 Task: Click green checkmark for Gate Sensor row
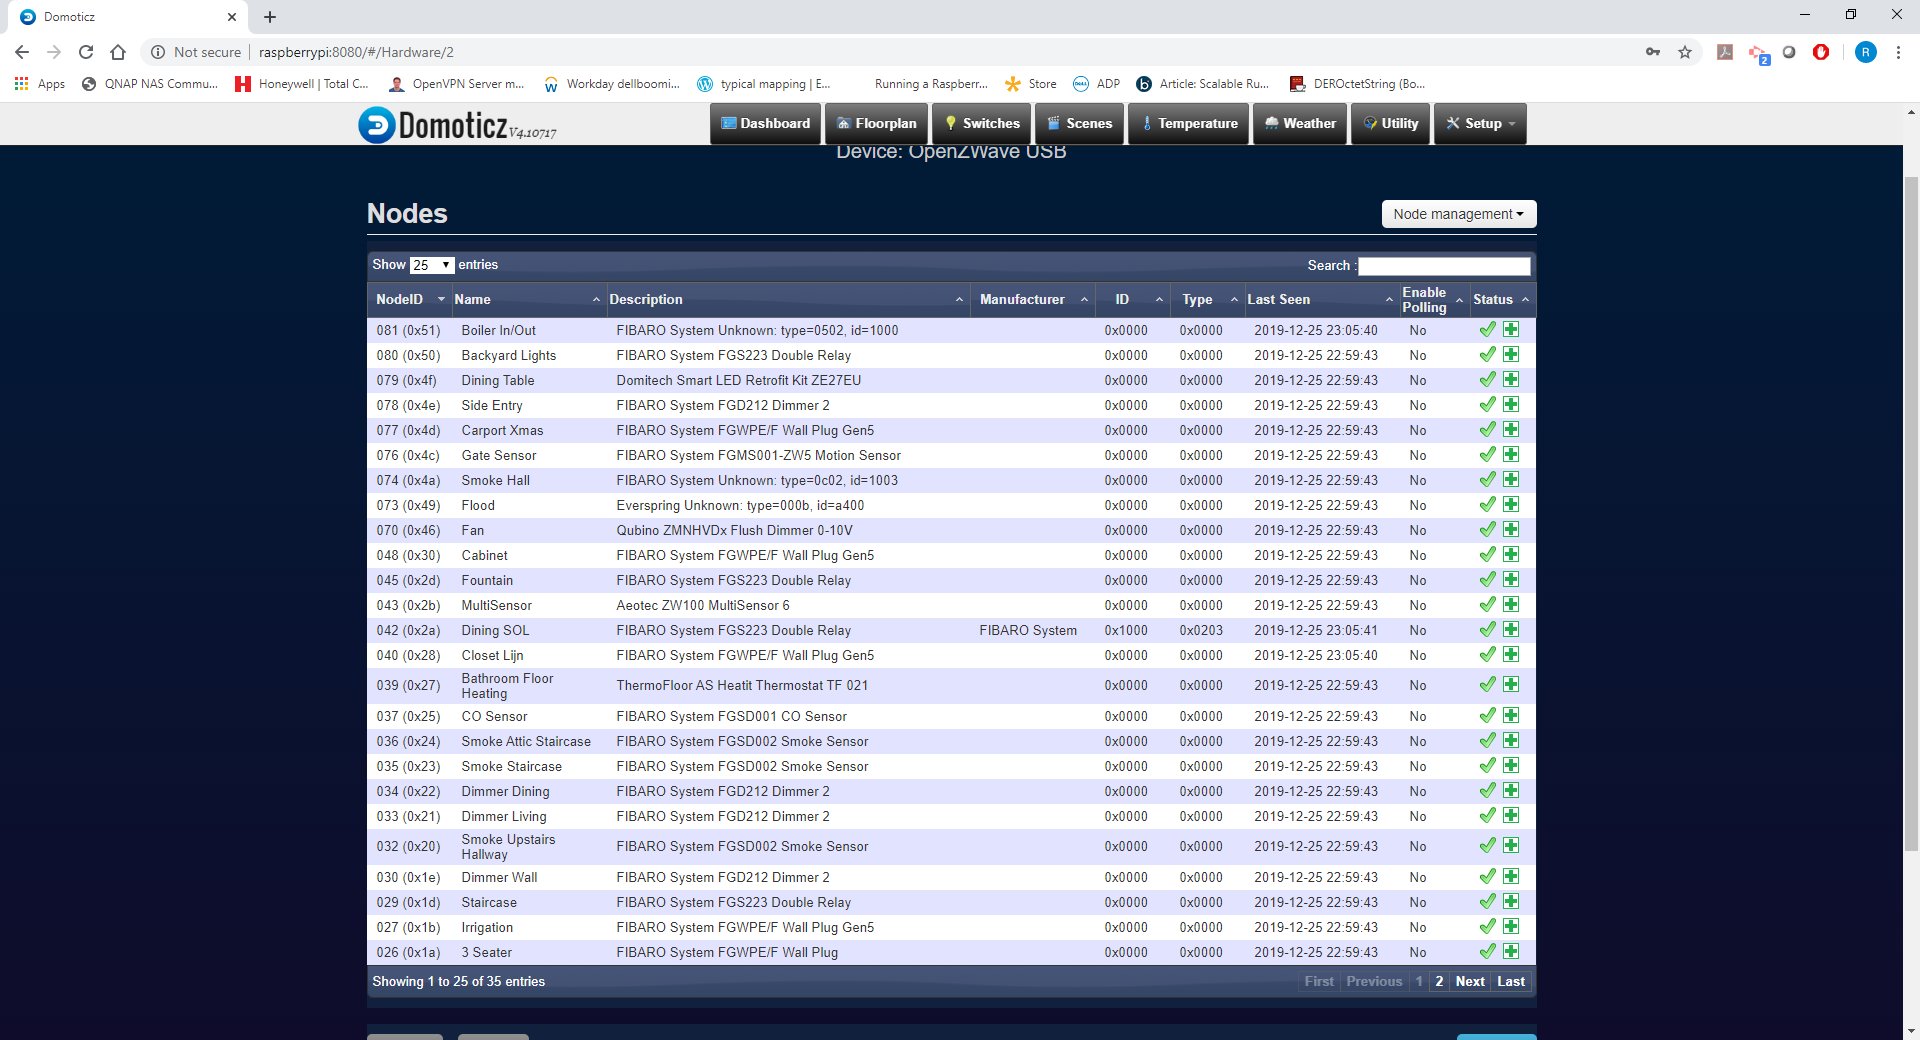pyautogui.click(x=1488, y=455)
